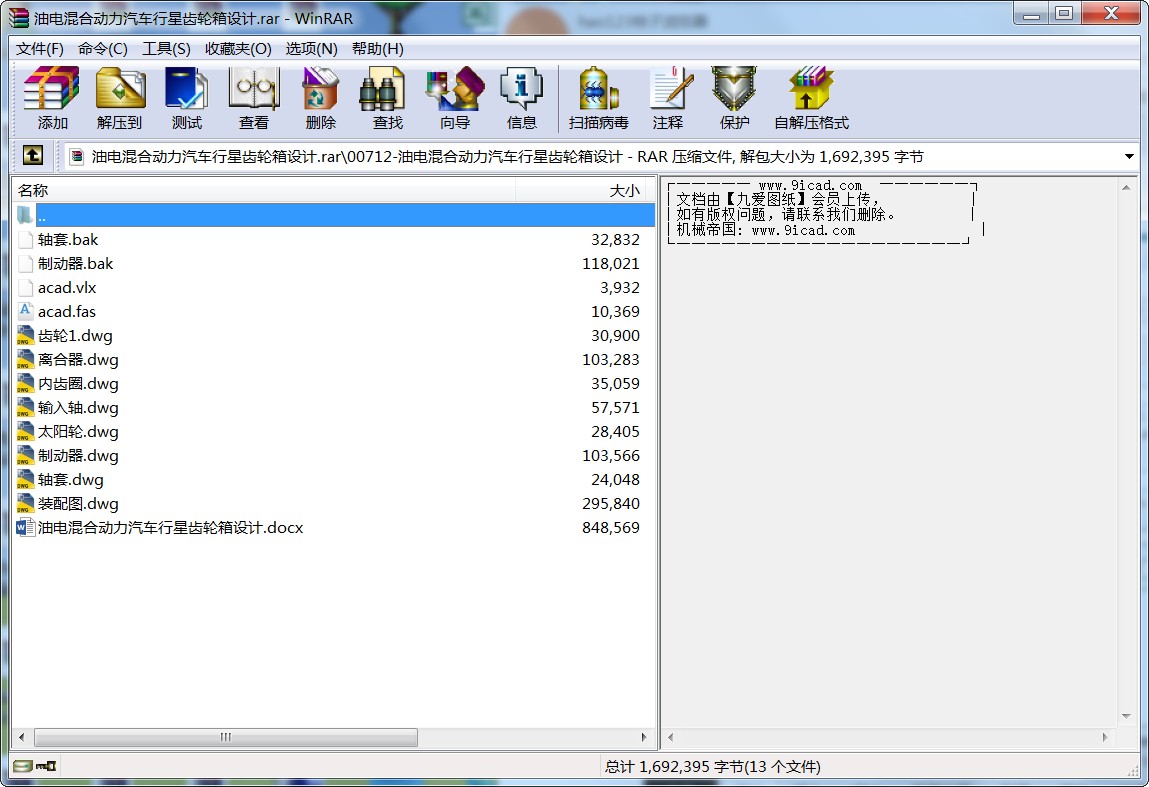Click the 添加 (Add) toolbar icon
Viewport: 1149px width, 787px height.
[x=51, y=89]
